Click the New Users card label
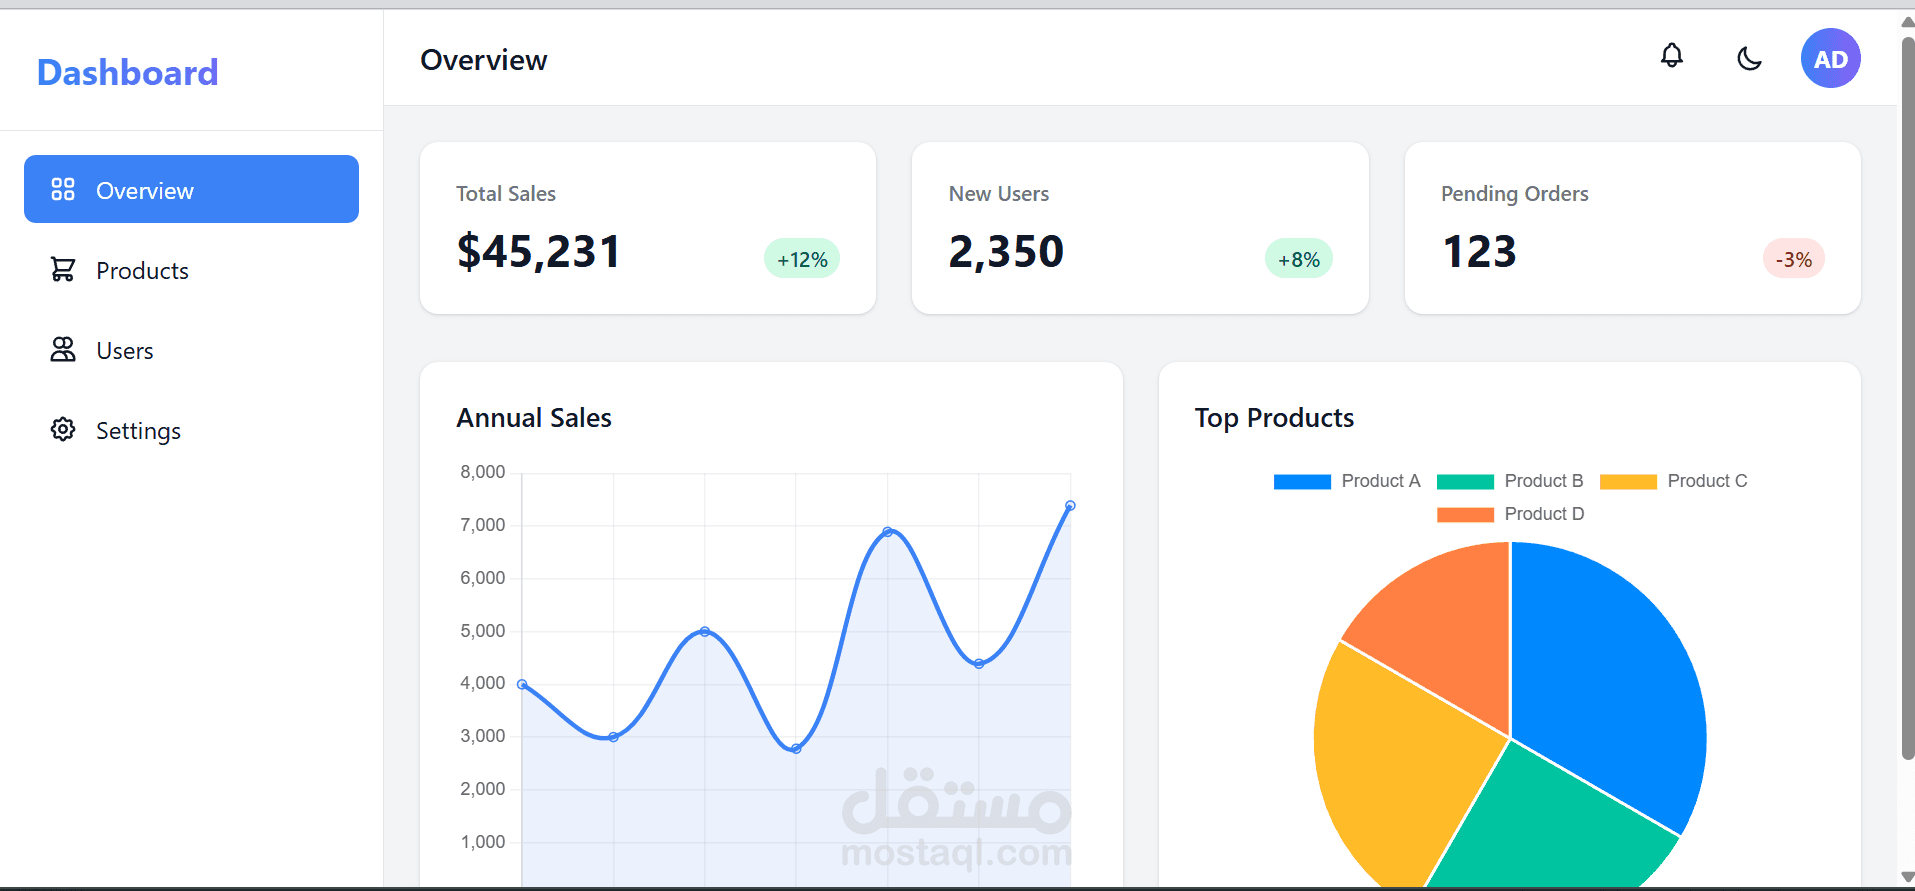Image resolution: width=1915 pixels, height=891 pixels. tap(999, 194)
